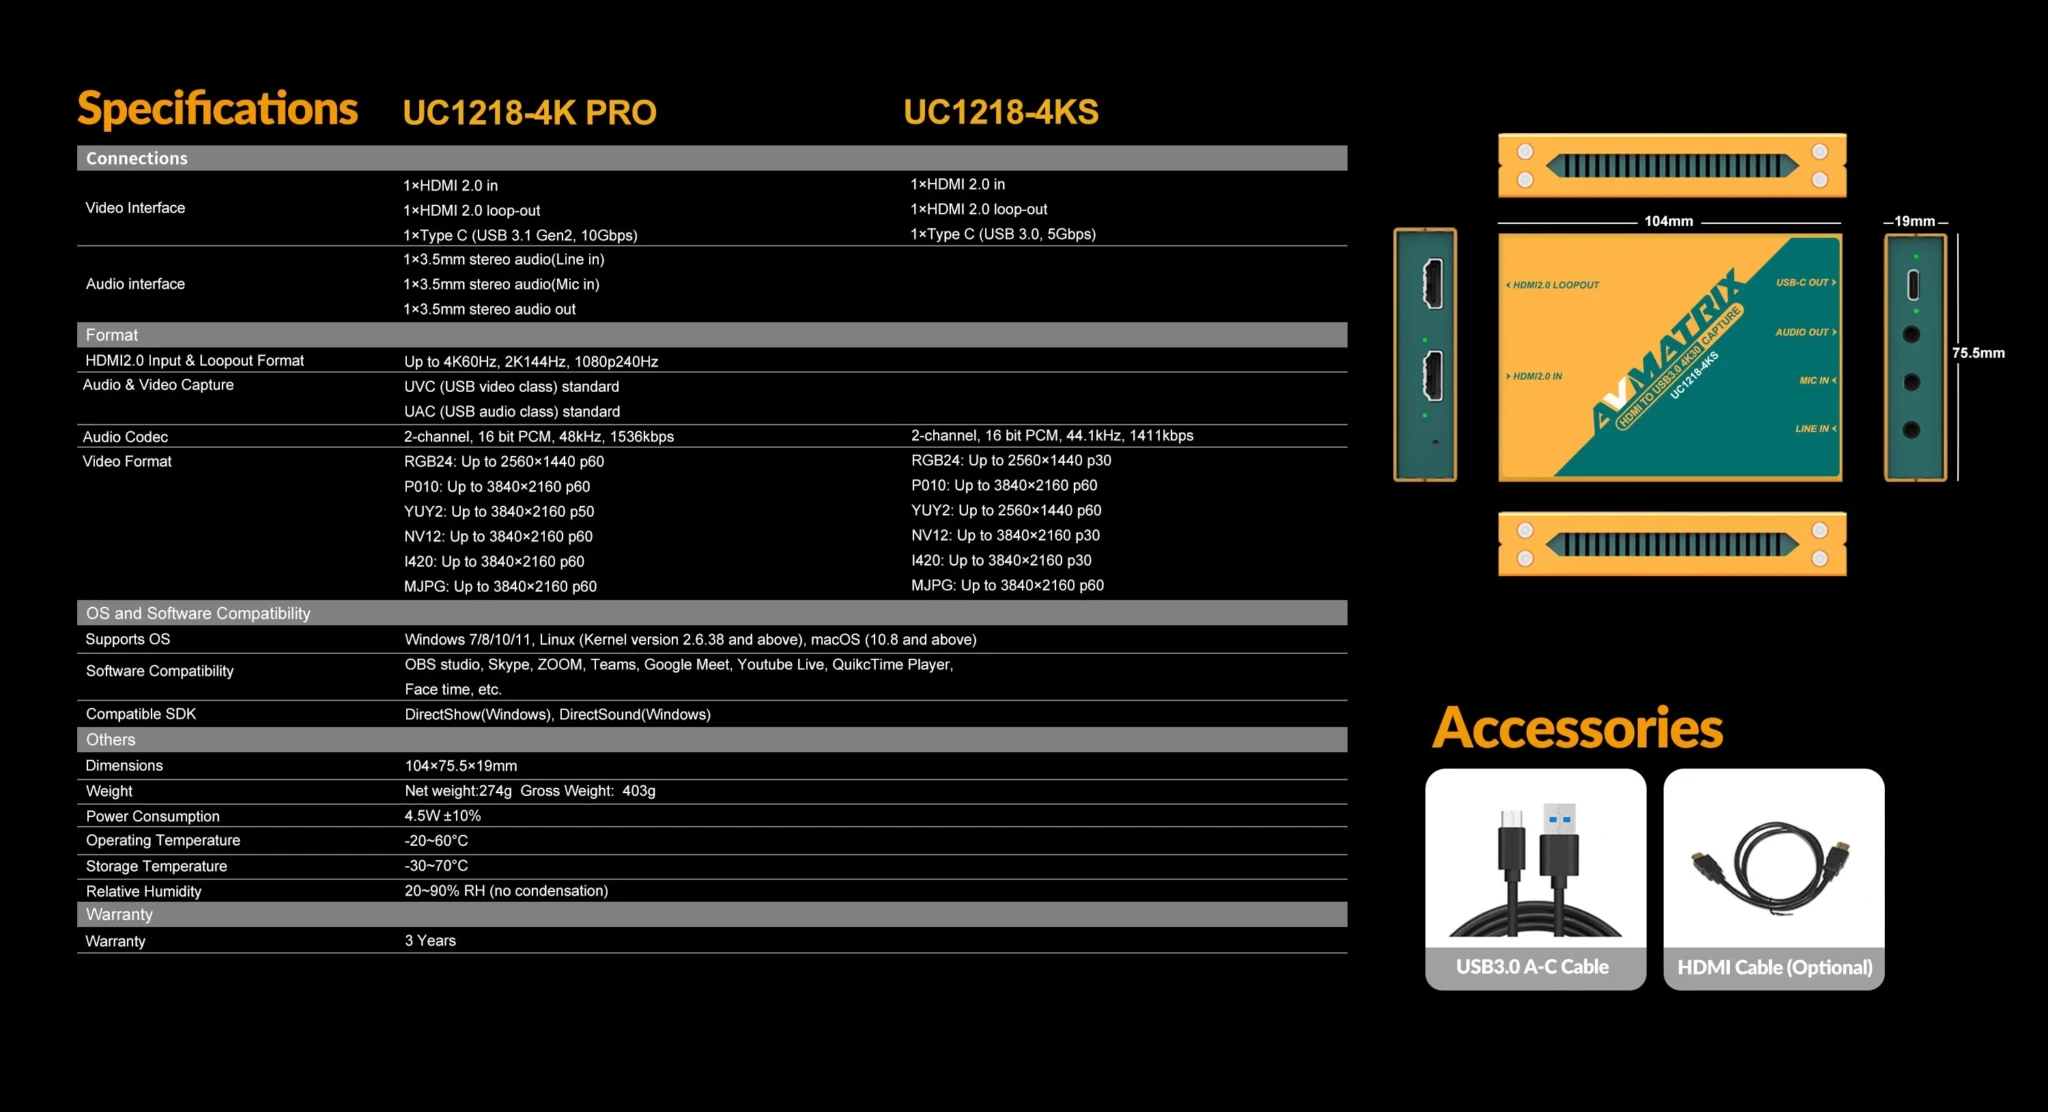Click the USB-C OUT label on device top
Screen dimensions: 2048x1112
coord(1804,283)
